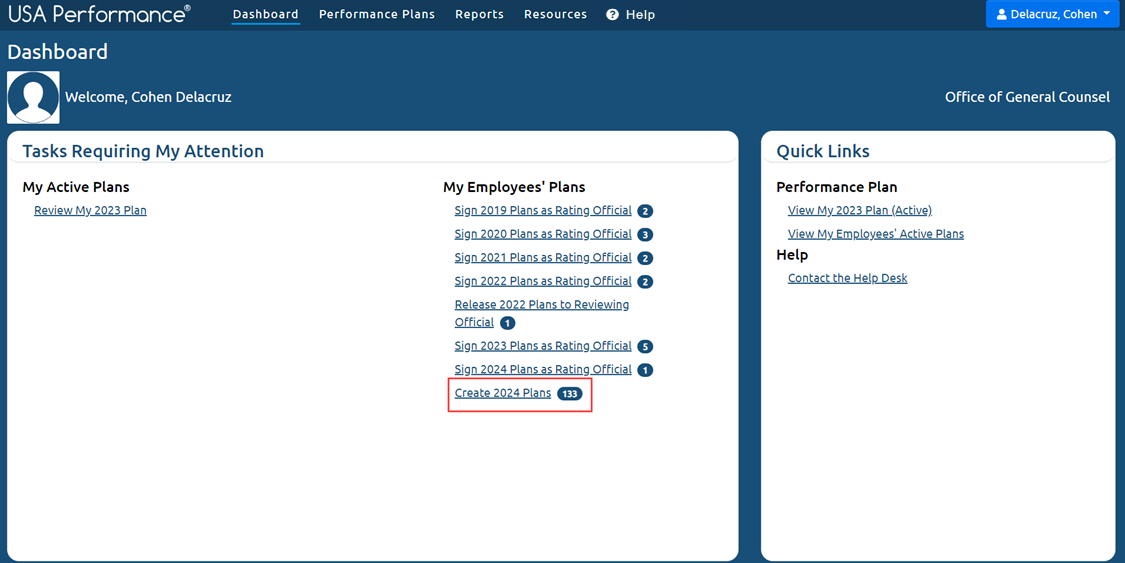1125x563 pixels.
Task: Click the My Employees' Plans heading
Action: click(514, 187)
